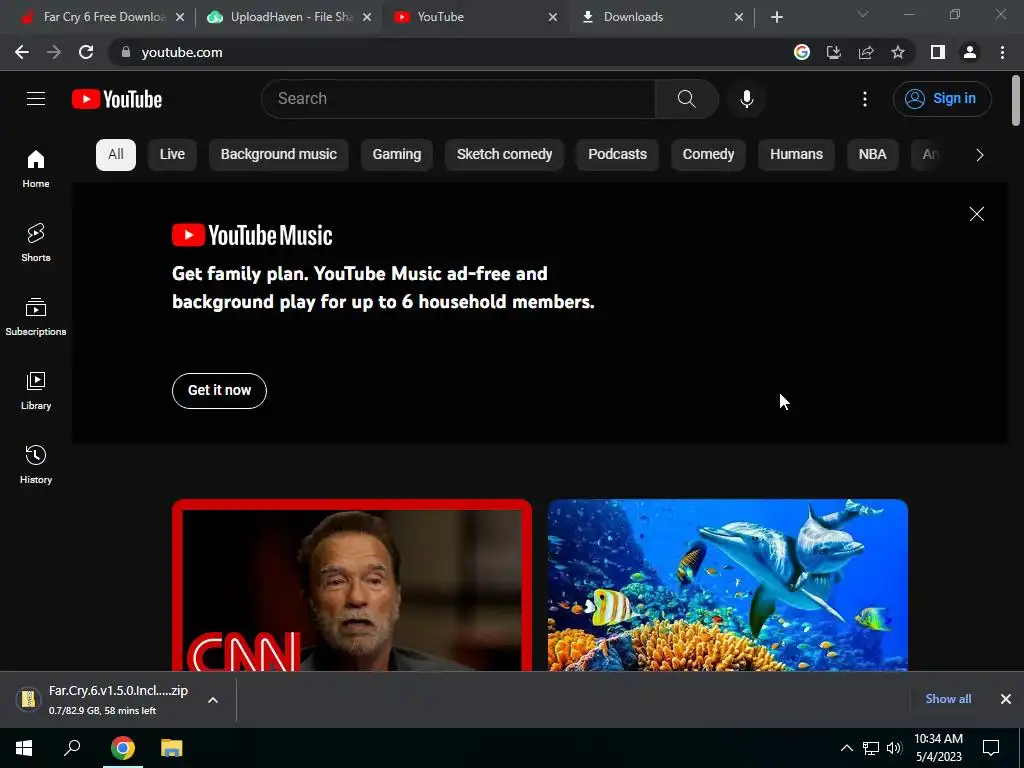This screenshot has width=1024, height=768.
Task: Close the UploadHaven tab
Action: (x=367, y=17)
